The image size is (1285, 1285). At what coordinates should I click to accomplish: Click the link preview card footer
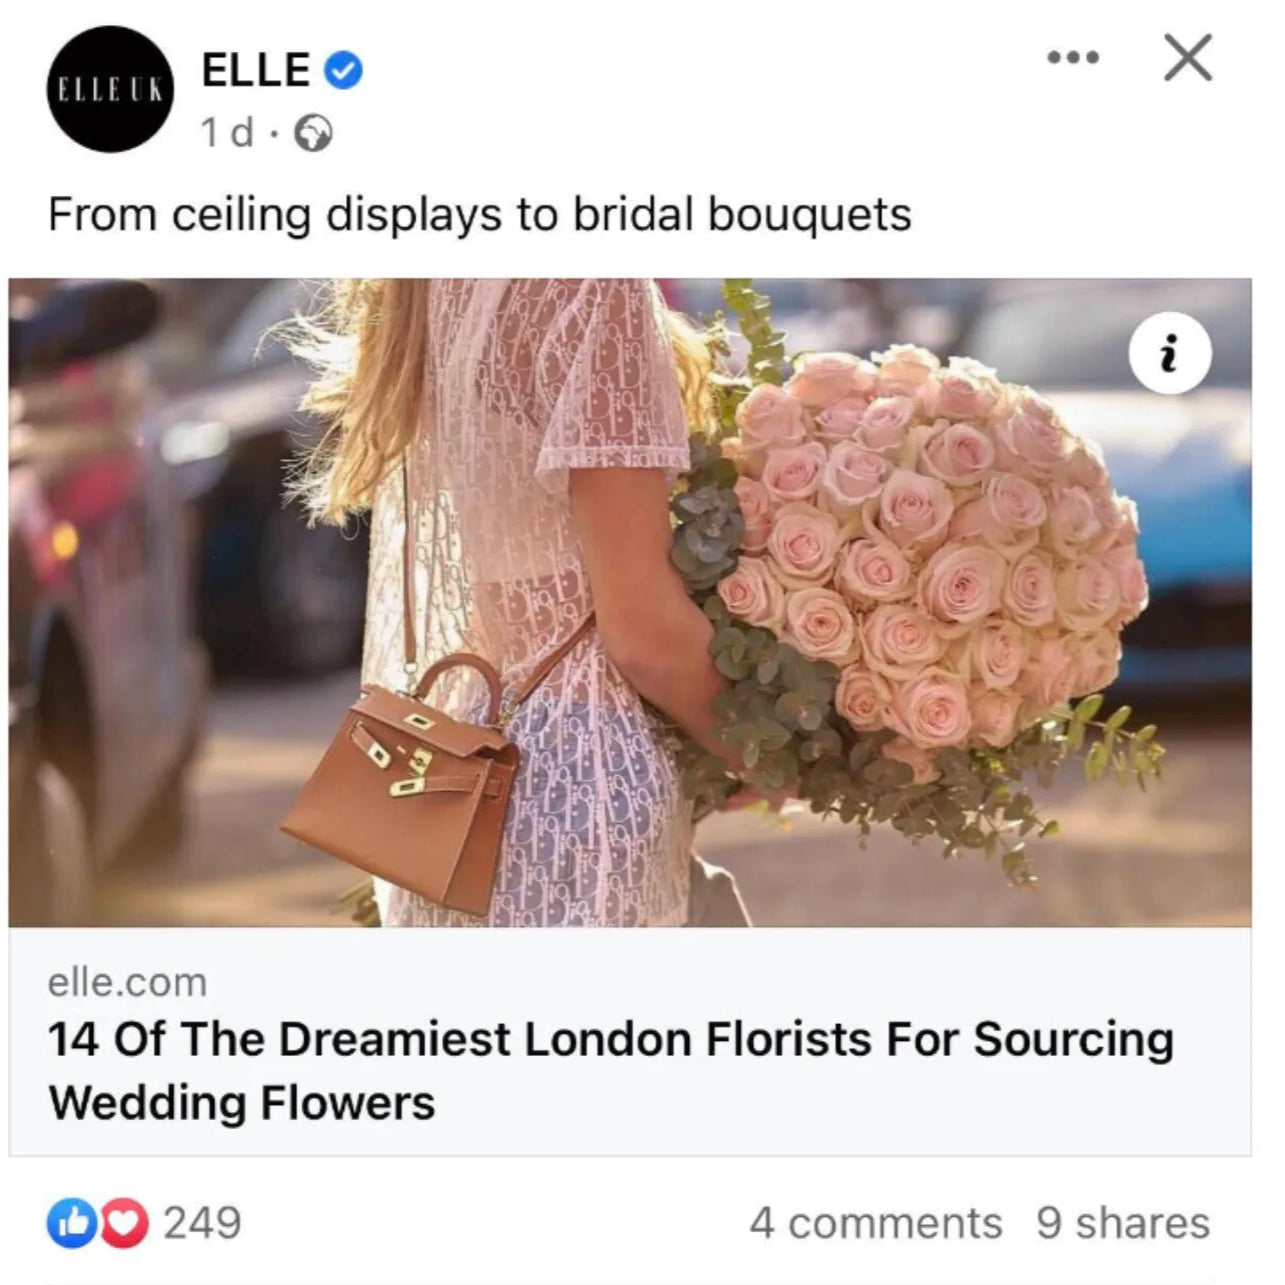630,1042
